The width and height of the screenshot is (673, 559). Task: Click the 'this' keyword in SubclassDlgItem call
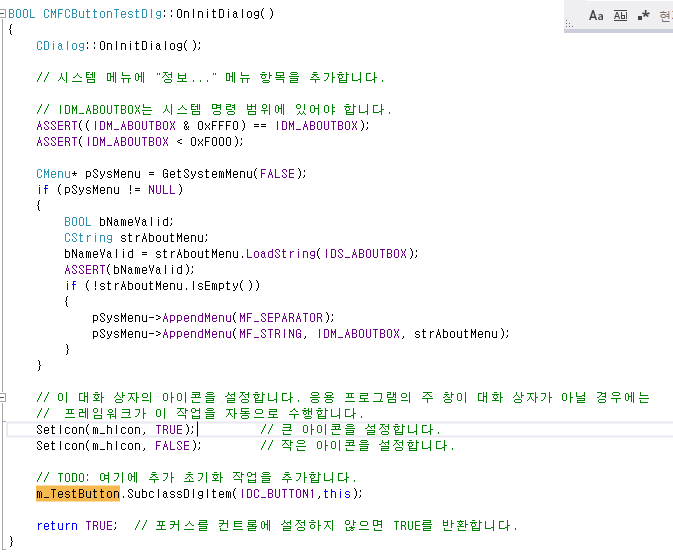(x=337, y=494)
